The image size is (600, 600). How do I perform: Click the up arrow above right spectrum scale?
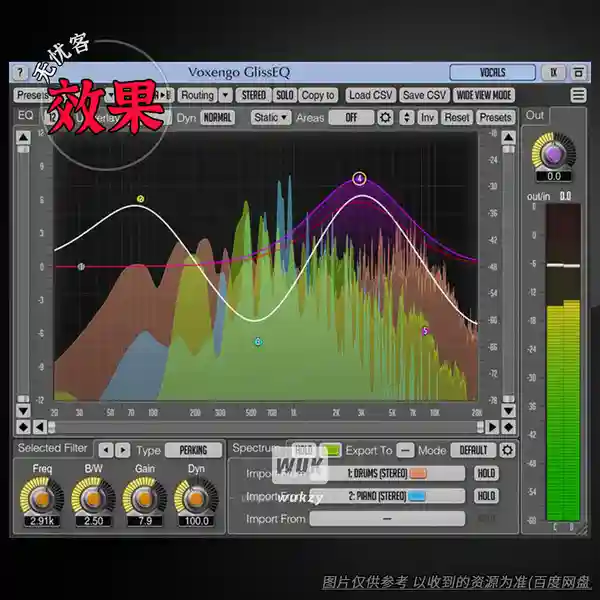tap(509, 137)
